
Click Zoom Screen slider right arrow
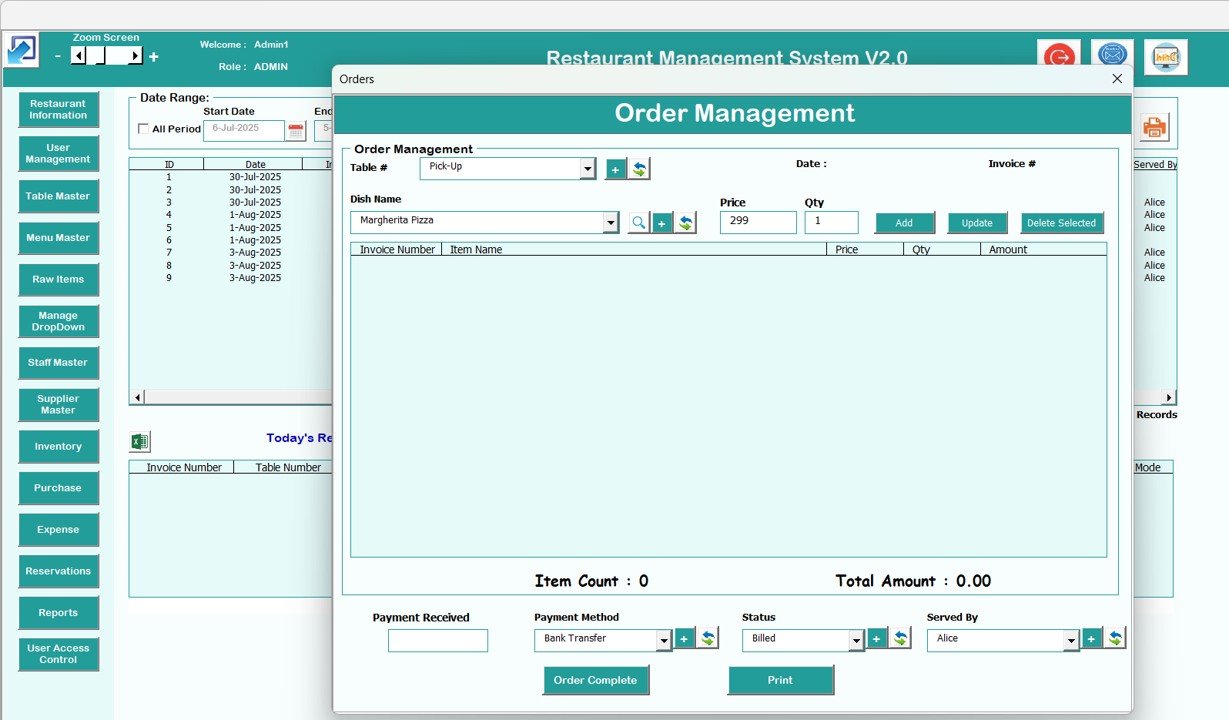(x=135, y=56)
